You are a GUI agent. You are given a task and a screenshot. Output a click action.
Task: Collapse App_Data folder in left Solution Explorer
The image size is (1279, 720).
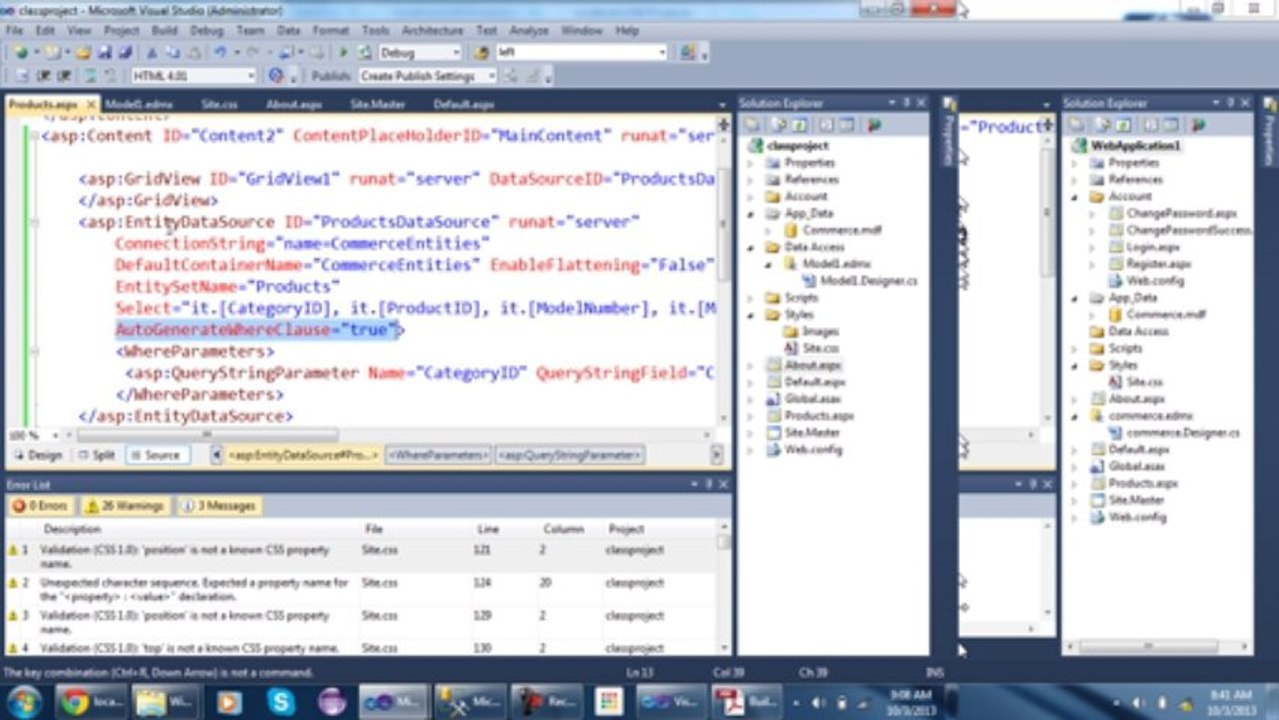tap(752, 213)
